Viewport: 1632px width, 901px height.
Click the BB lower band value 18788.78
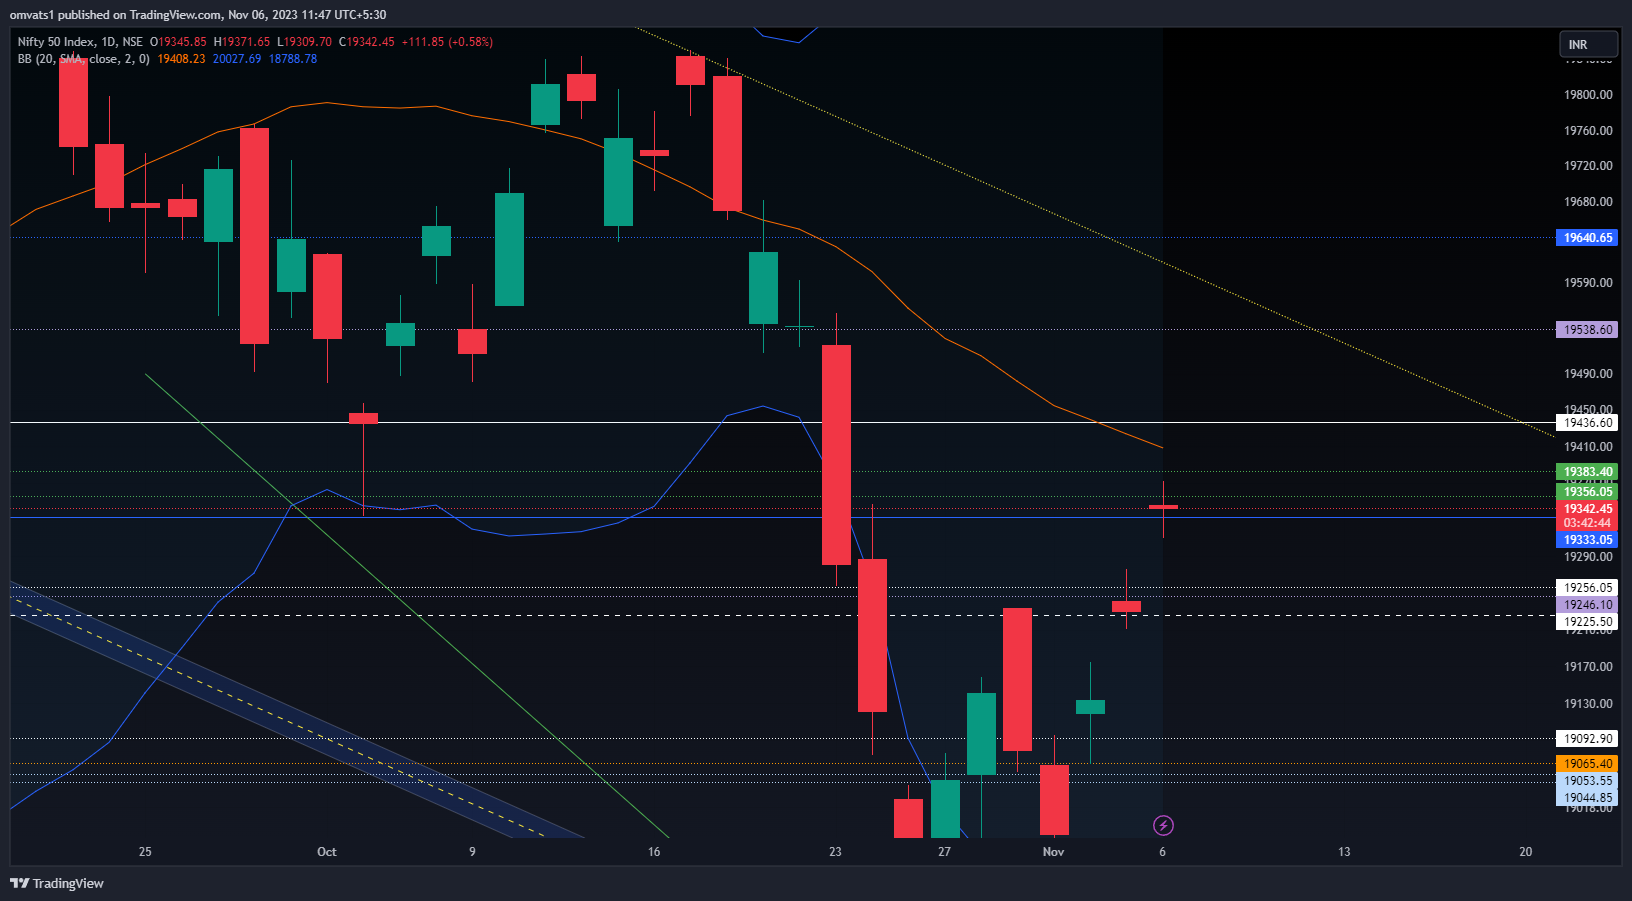[x=293, y=59]
